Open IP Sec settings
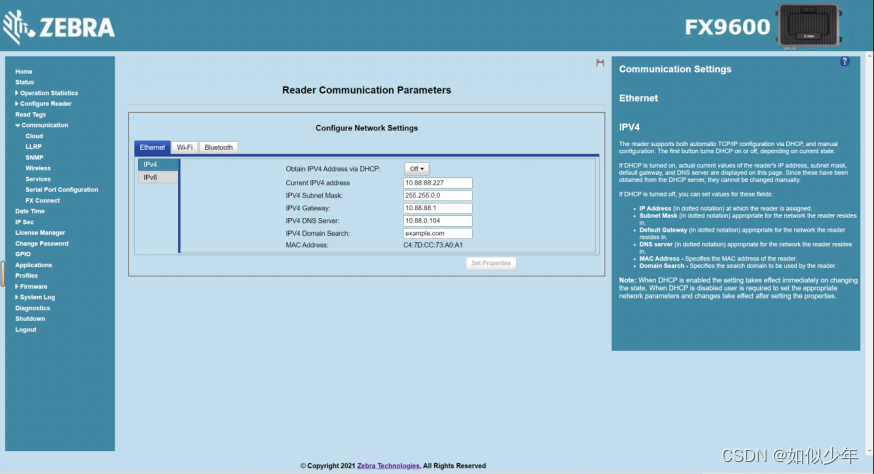Image resolution: width=874 pixels, height=474 pixels. click(x=25, y=222)
